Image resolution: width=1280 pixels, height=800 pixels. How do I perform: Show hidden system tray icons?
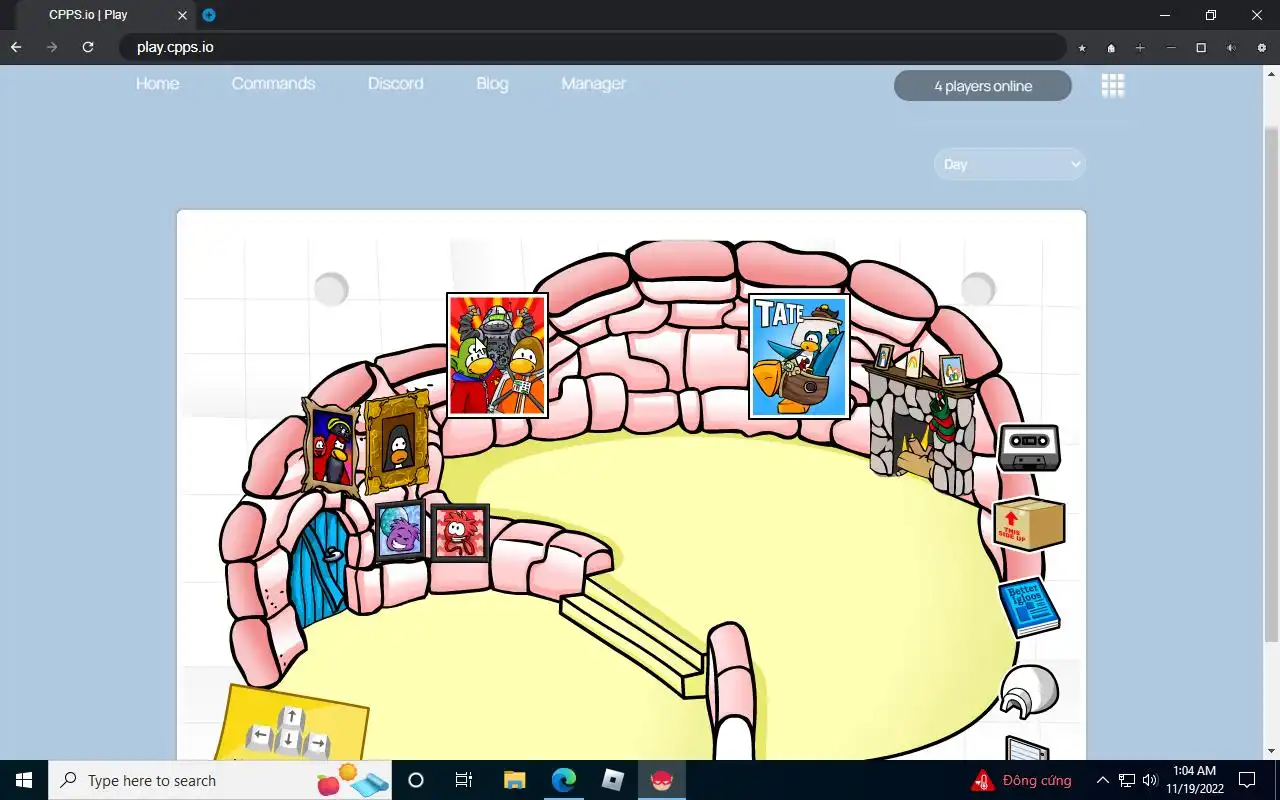[x=1103, y=780]
